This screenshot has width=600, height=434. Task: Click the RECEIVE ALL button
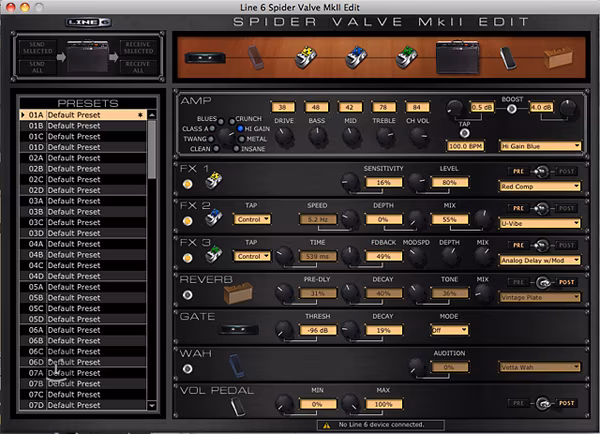[x=139, y=67]
